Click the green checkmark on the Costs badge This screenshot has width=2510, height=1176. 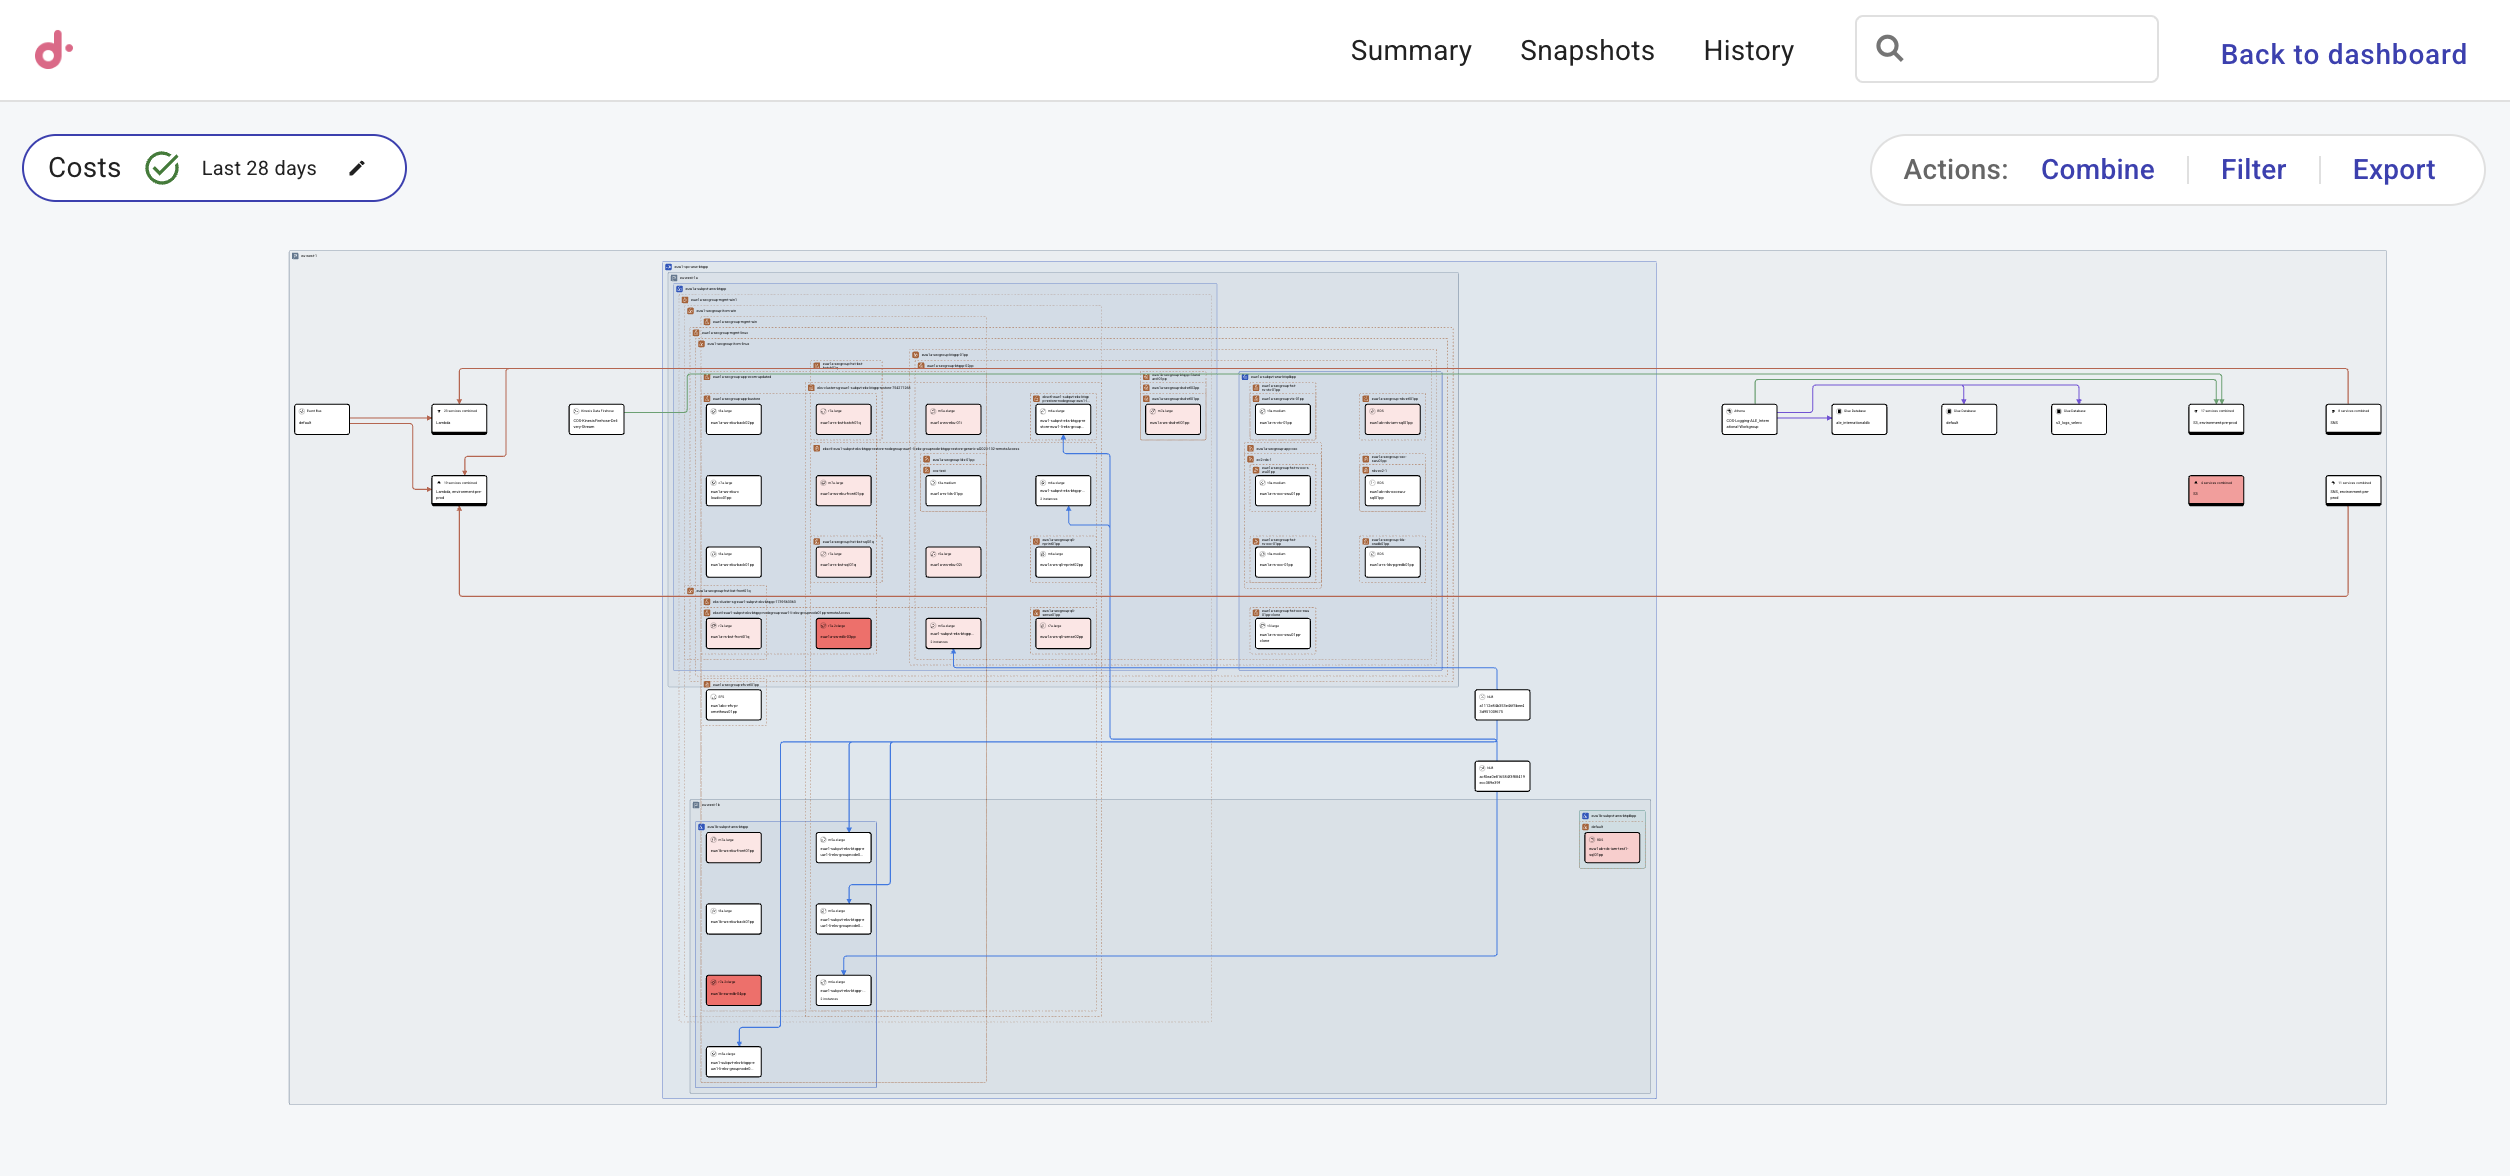tap(164, 167)
